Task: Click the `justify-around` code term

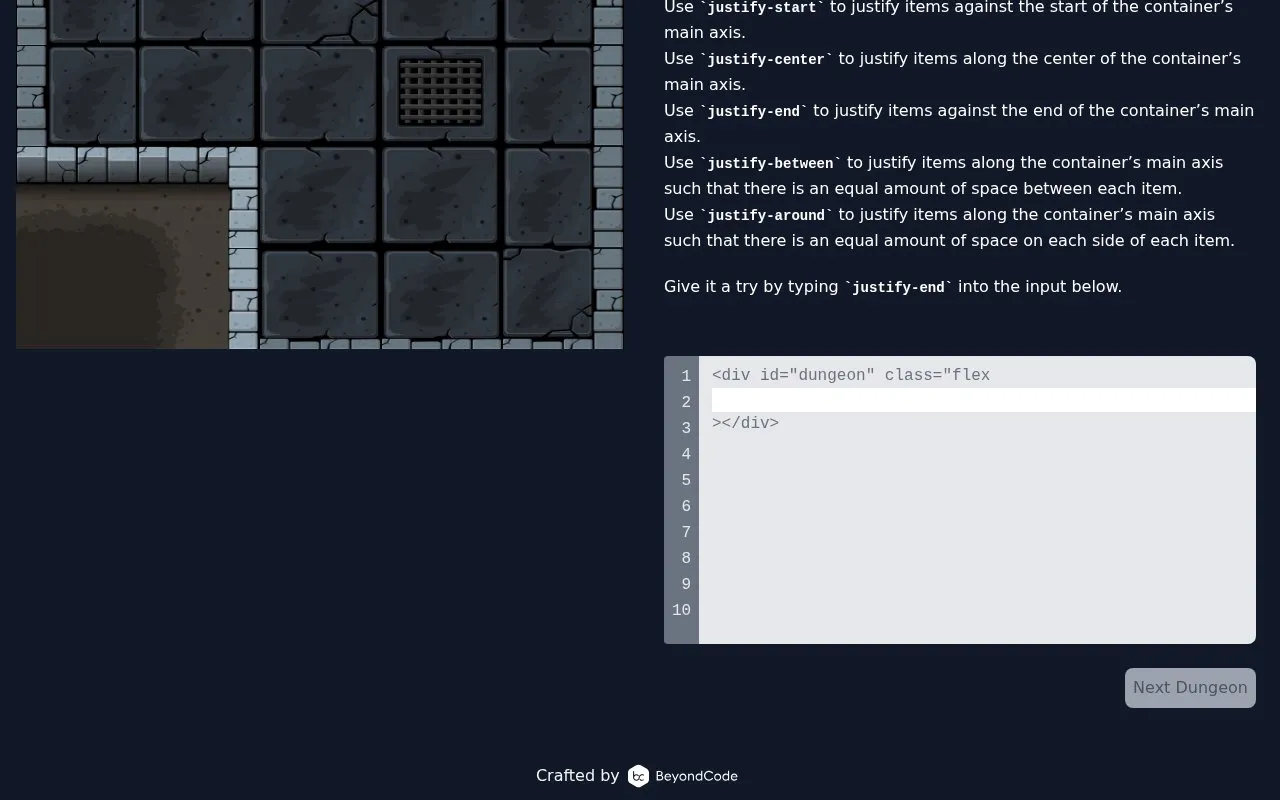Action: (x=766, y=215)
